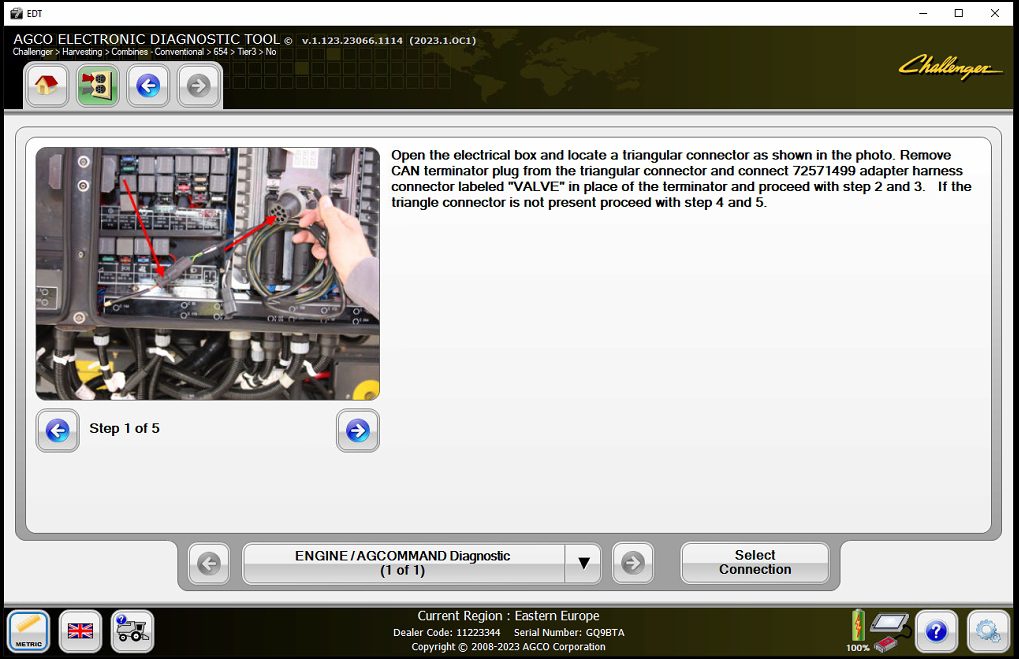Click the grey forward arrow in top toolbar
Viewport: 1019px width, 659px height.
199,85
